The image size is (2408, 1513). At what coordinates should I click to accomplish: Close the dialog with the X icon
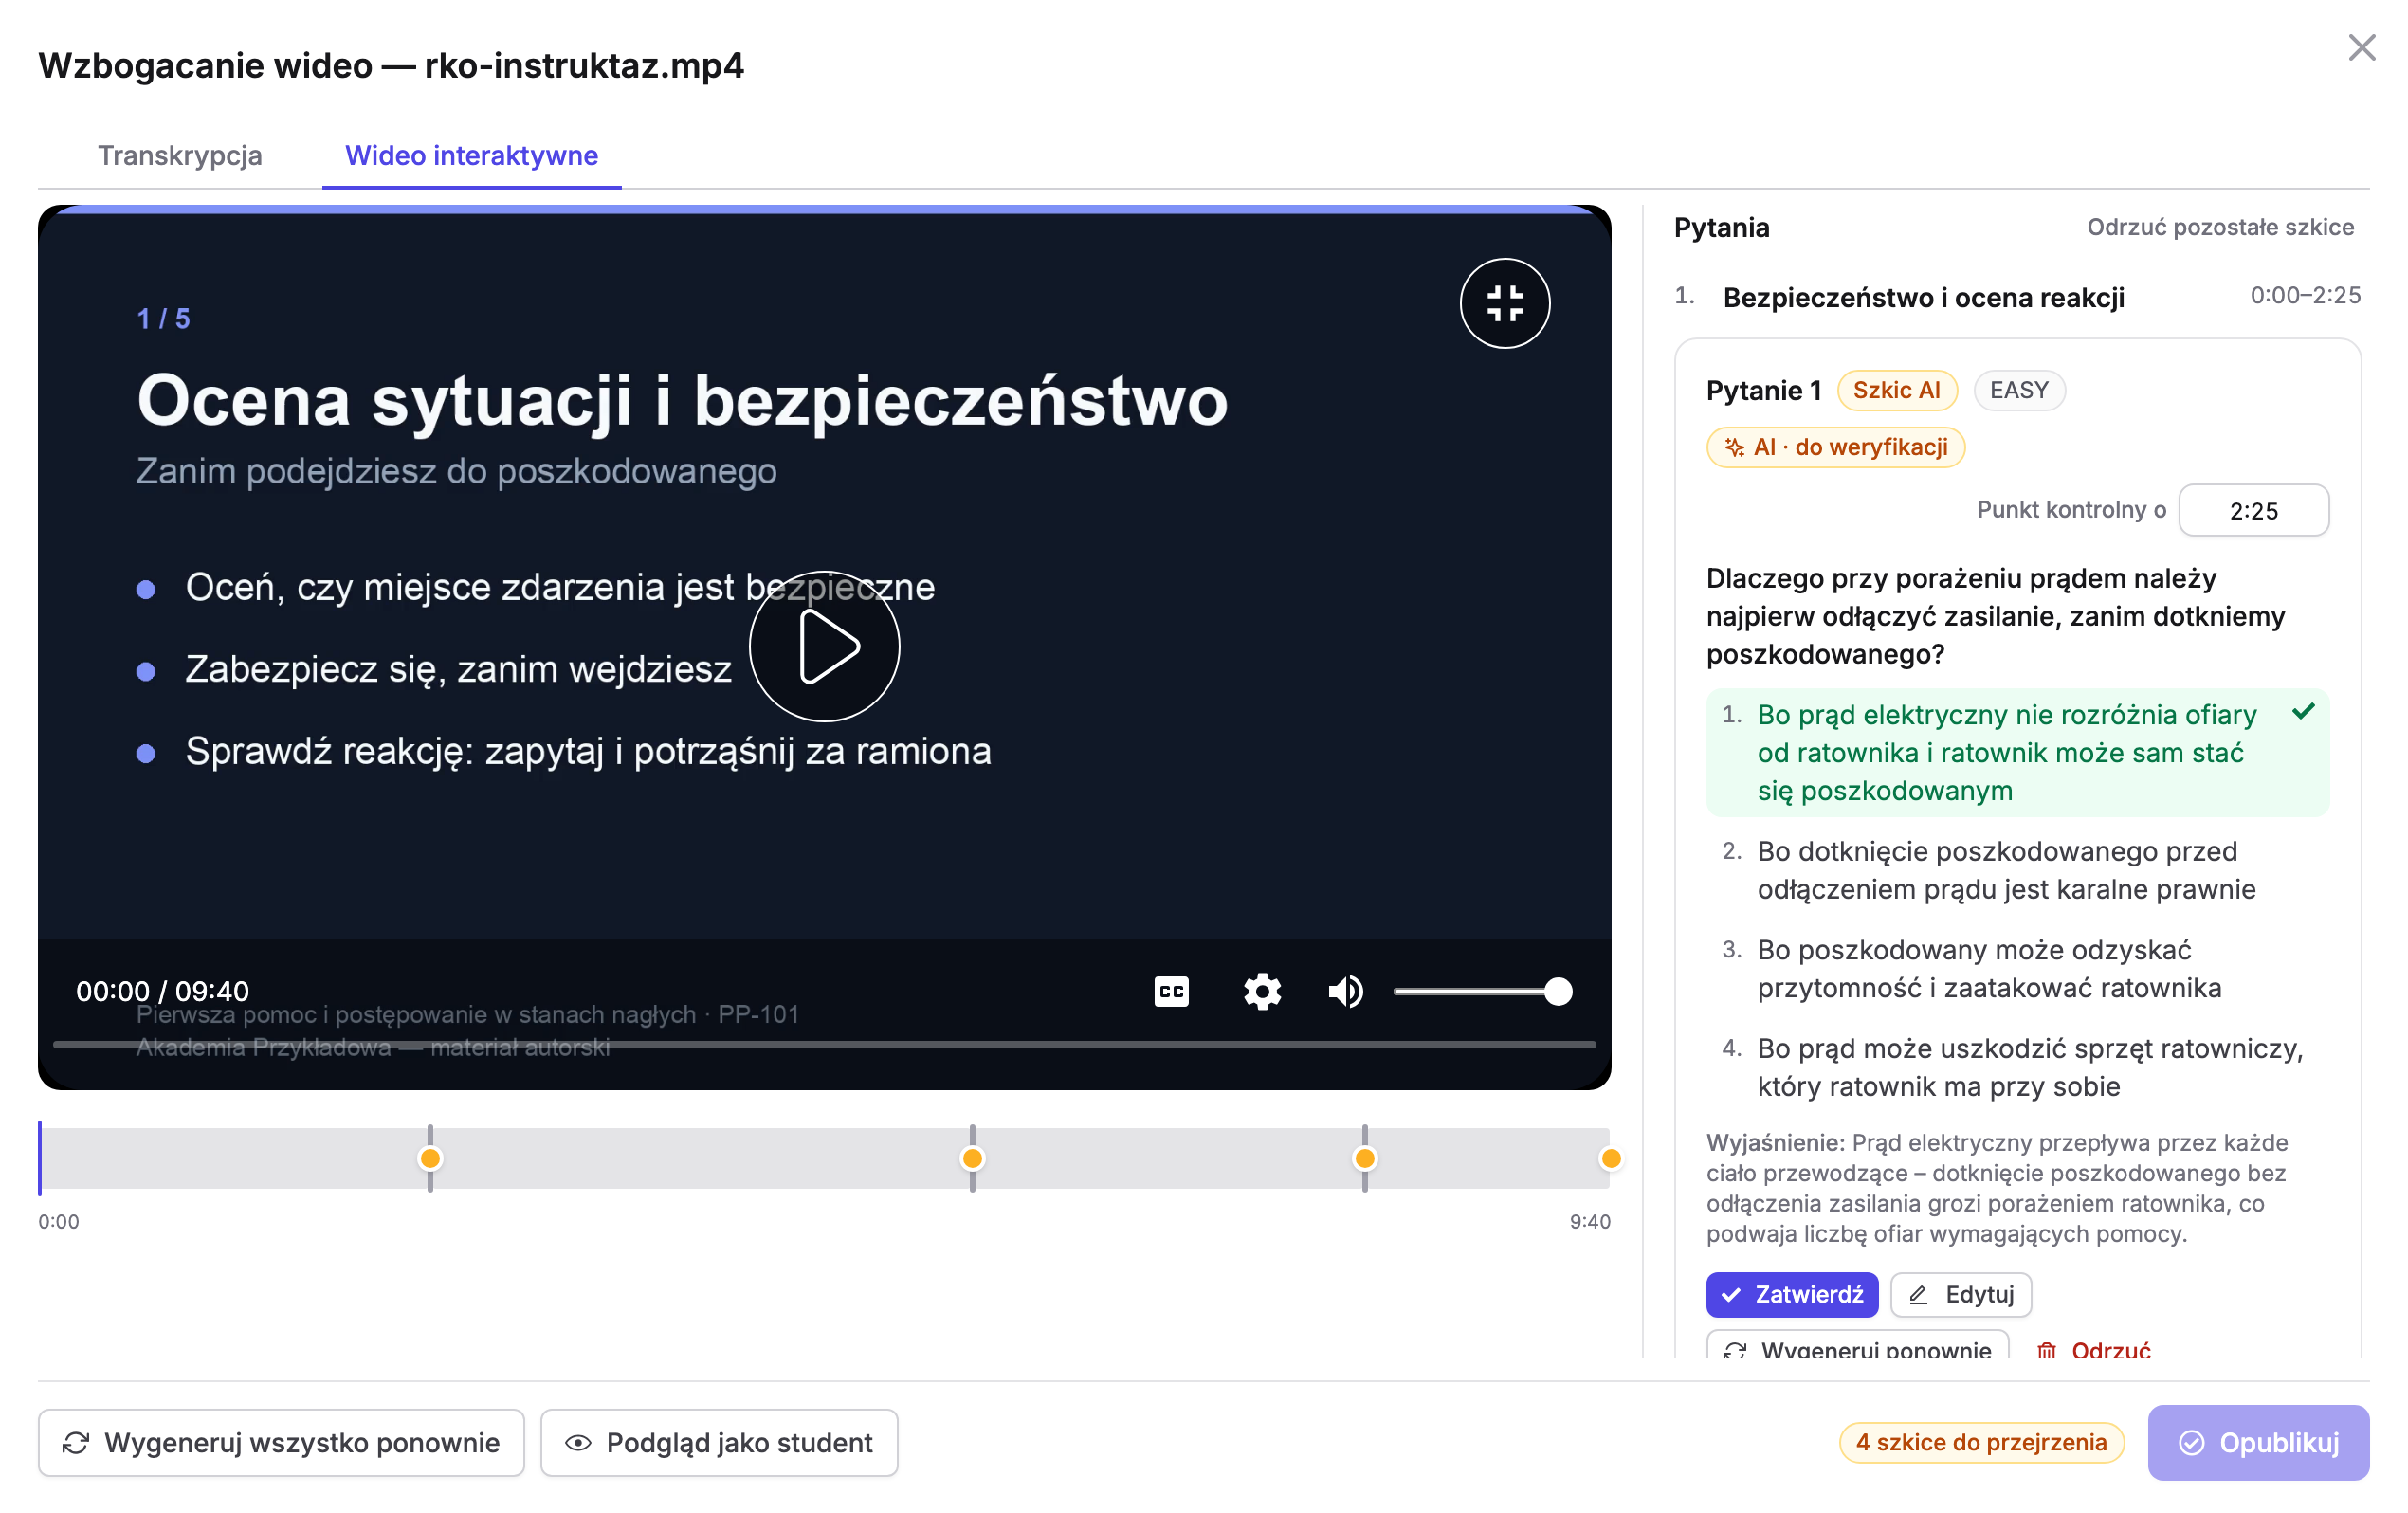click(2361, 47)
